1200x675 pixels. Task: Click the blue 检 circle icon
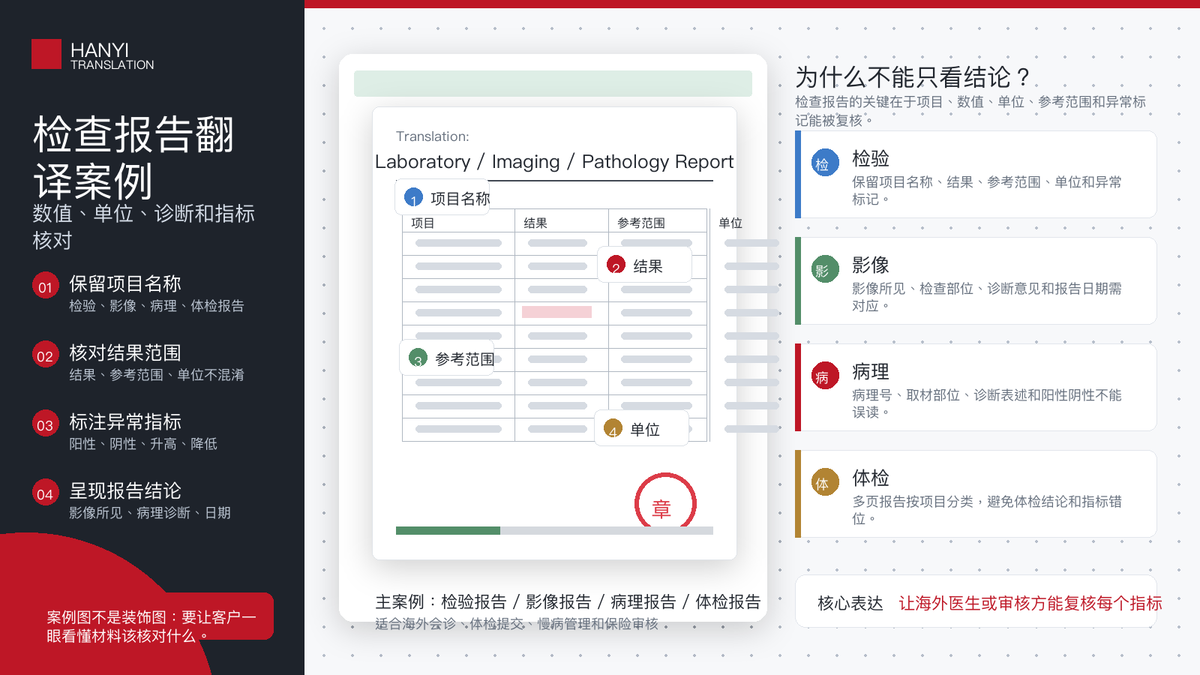click(823, 164)
